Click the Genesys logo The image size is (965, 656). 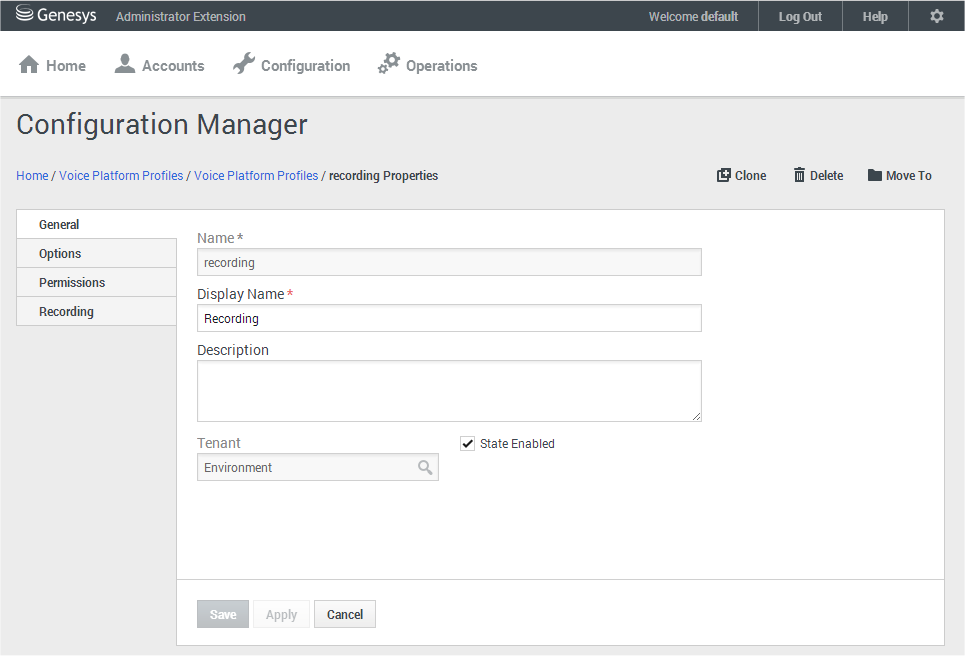click(56, 14)
